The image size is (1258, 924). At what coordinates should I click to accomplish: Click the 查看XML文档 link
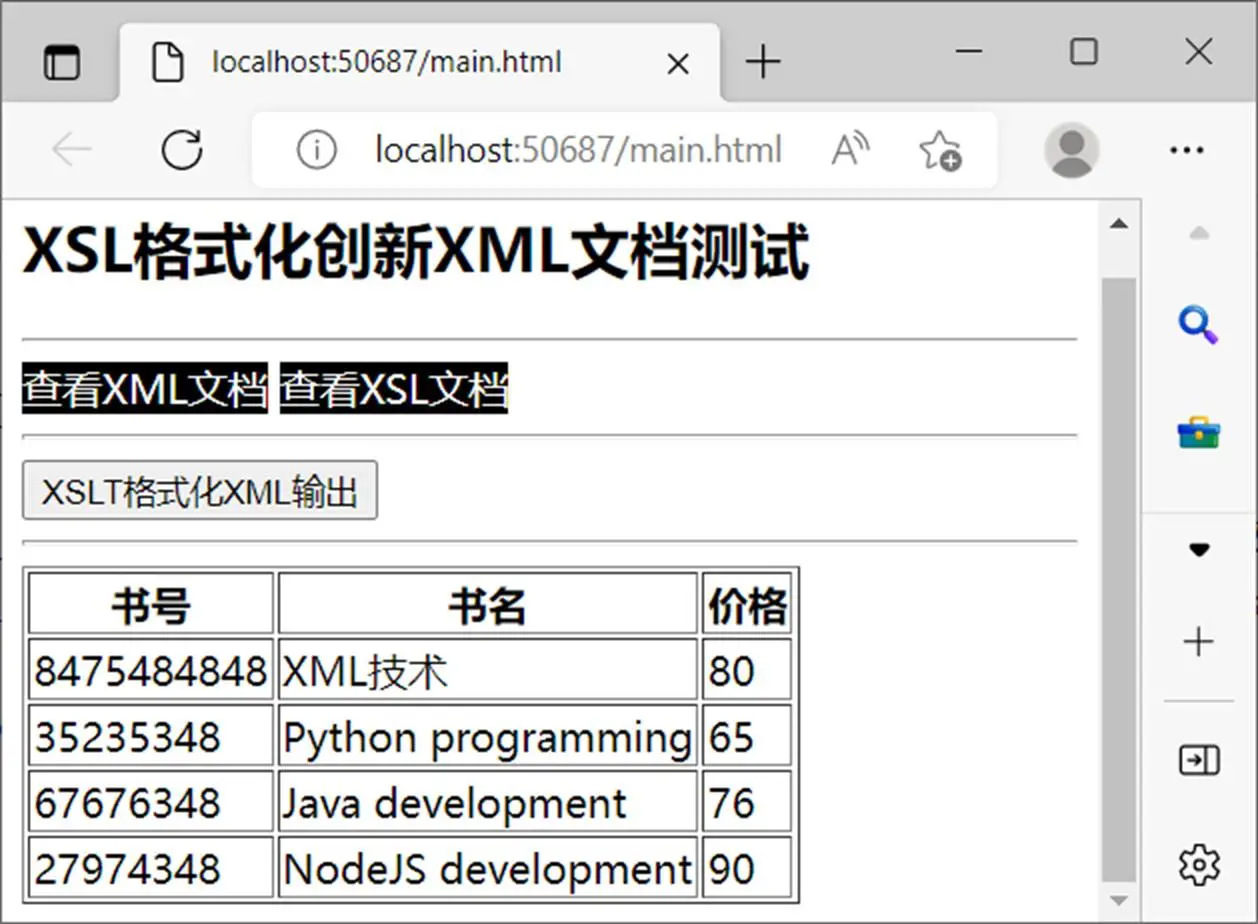tap(145, 388)
